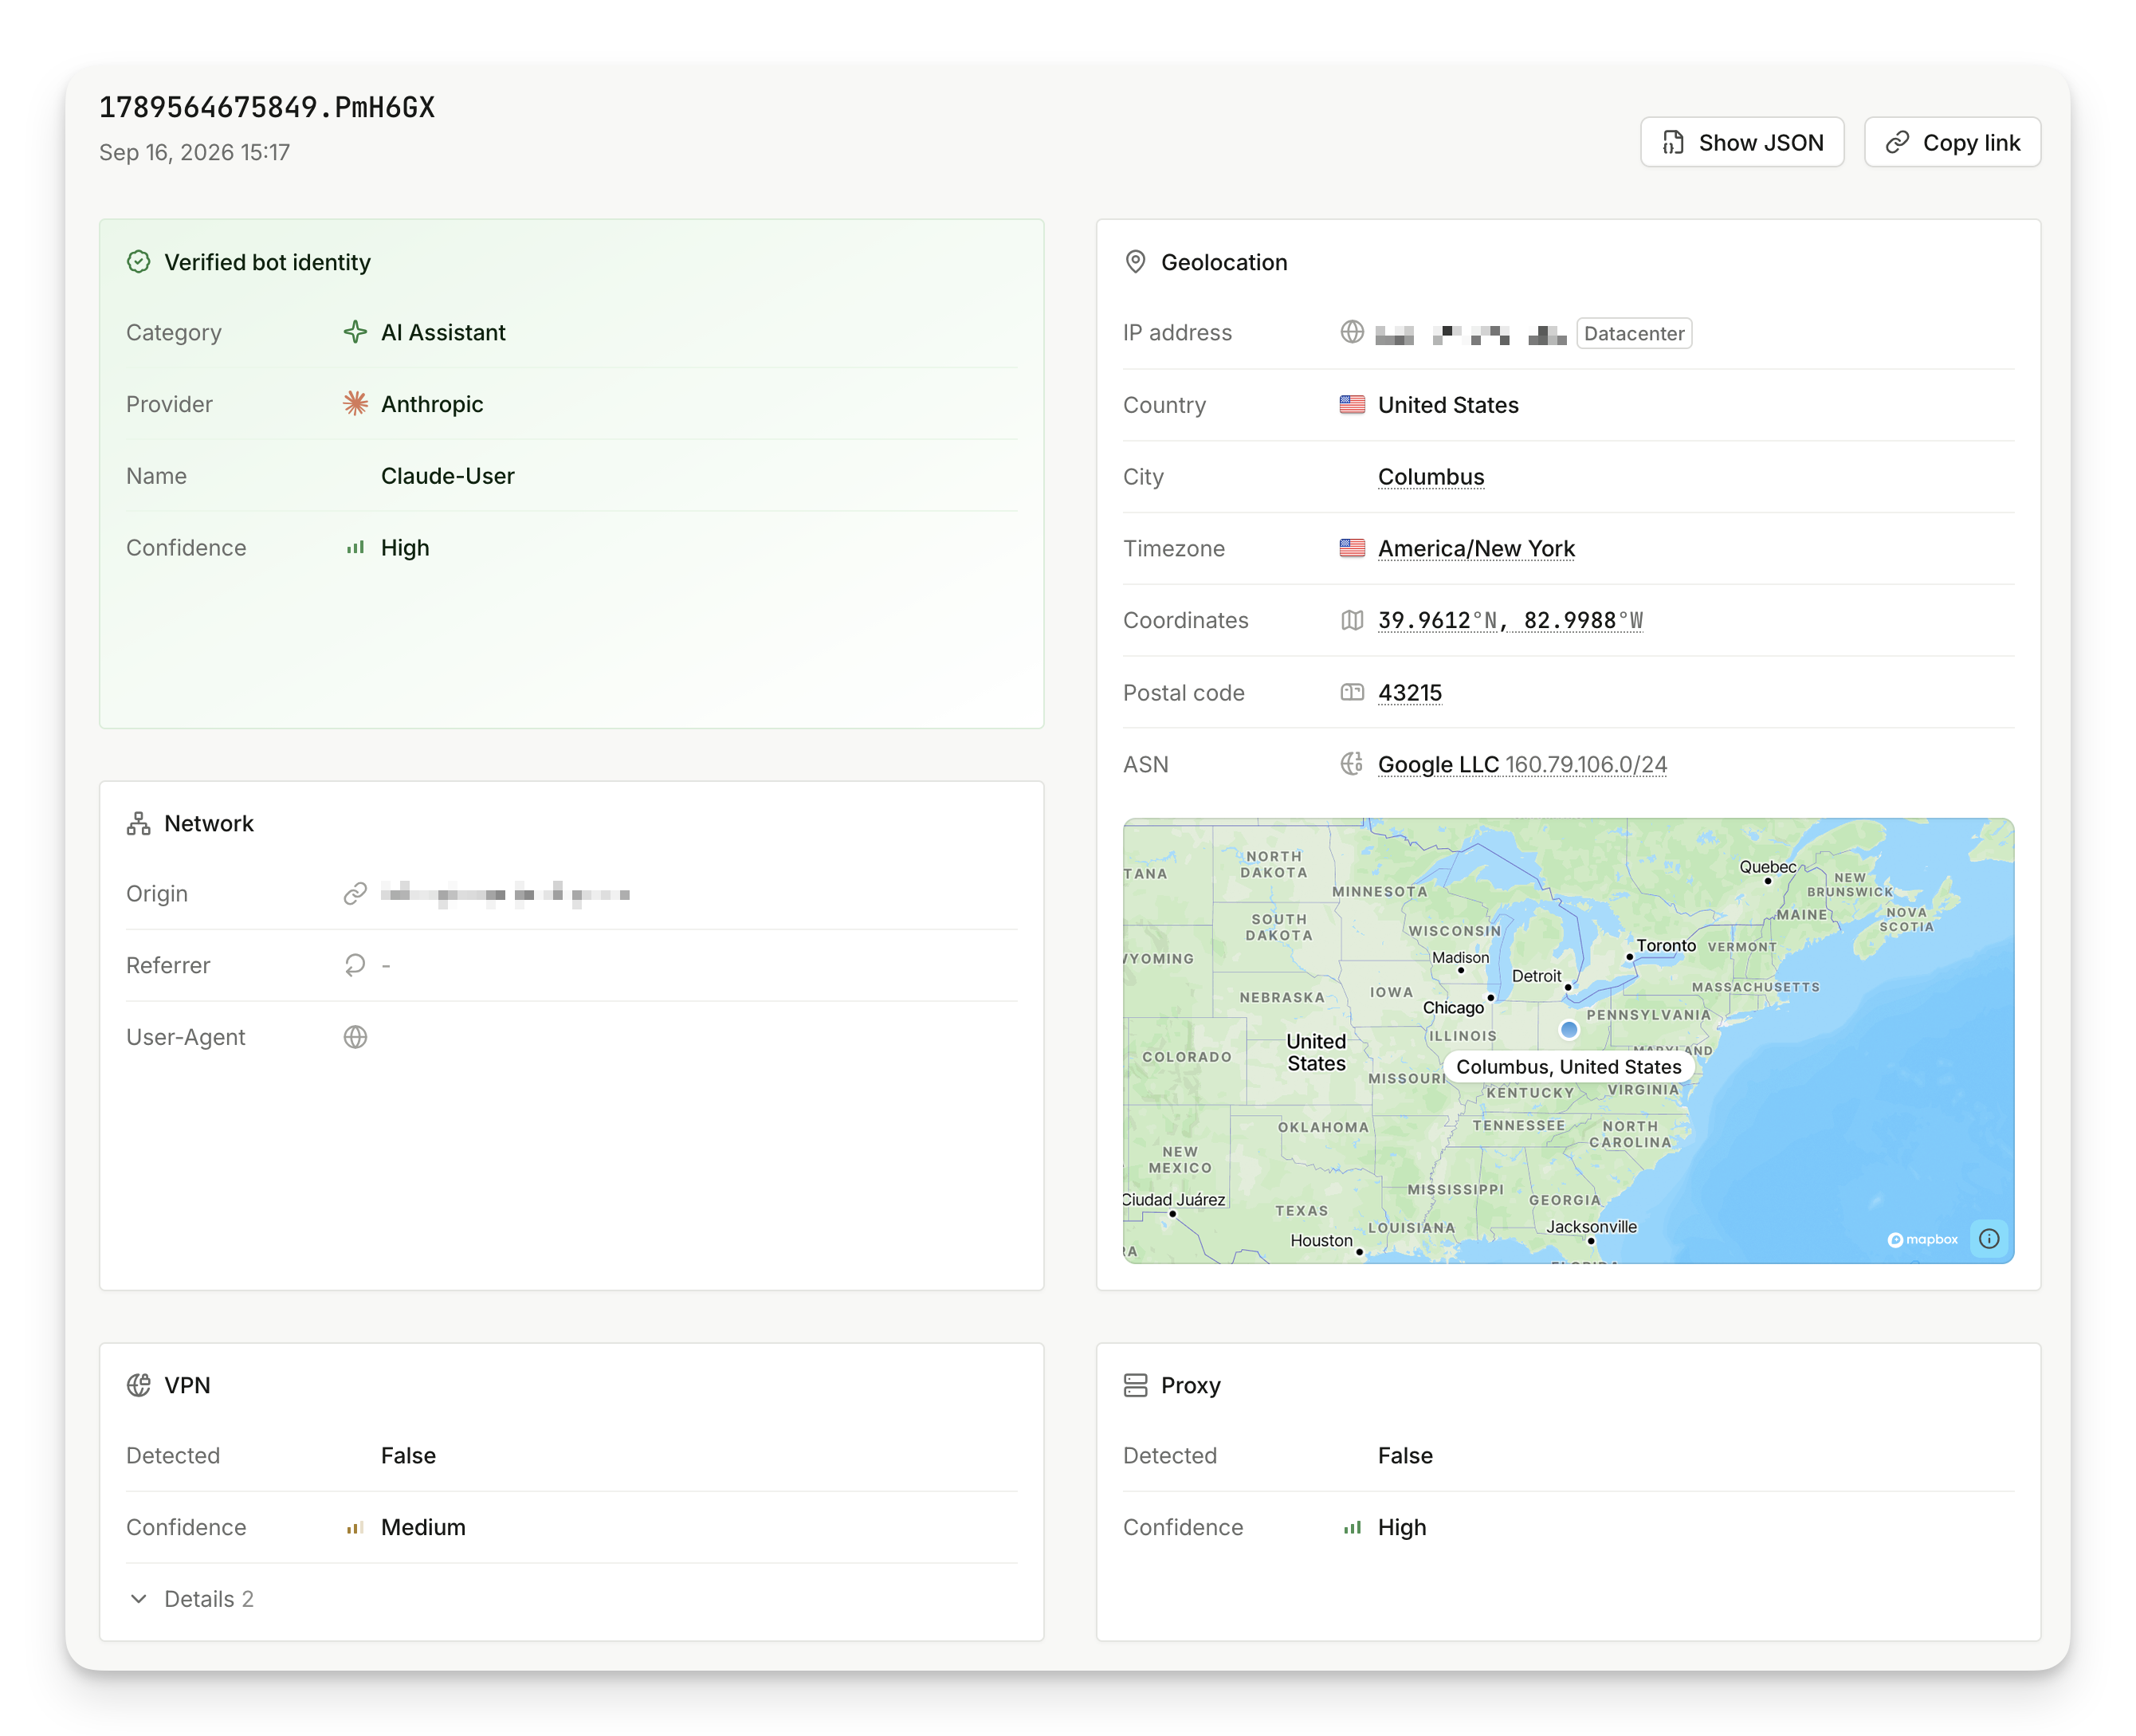
Task: Select the AI Assistant category value
Action: point(443,332)
